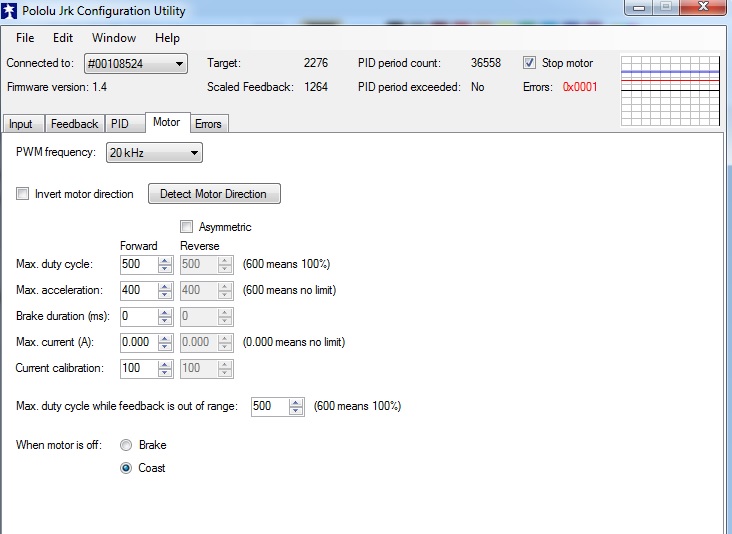This screenshot has height=534, width=732.
Task: Toggle the Asymmetric checkbox
Action: [x=186, y=227]
